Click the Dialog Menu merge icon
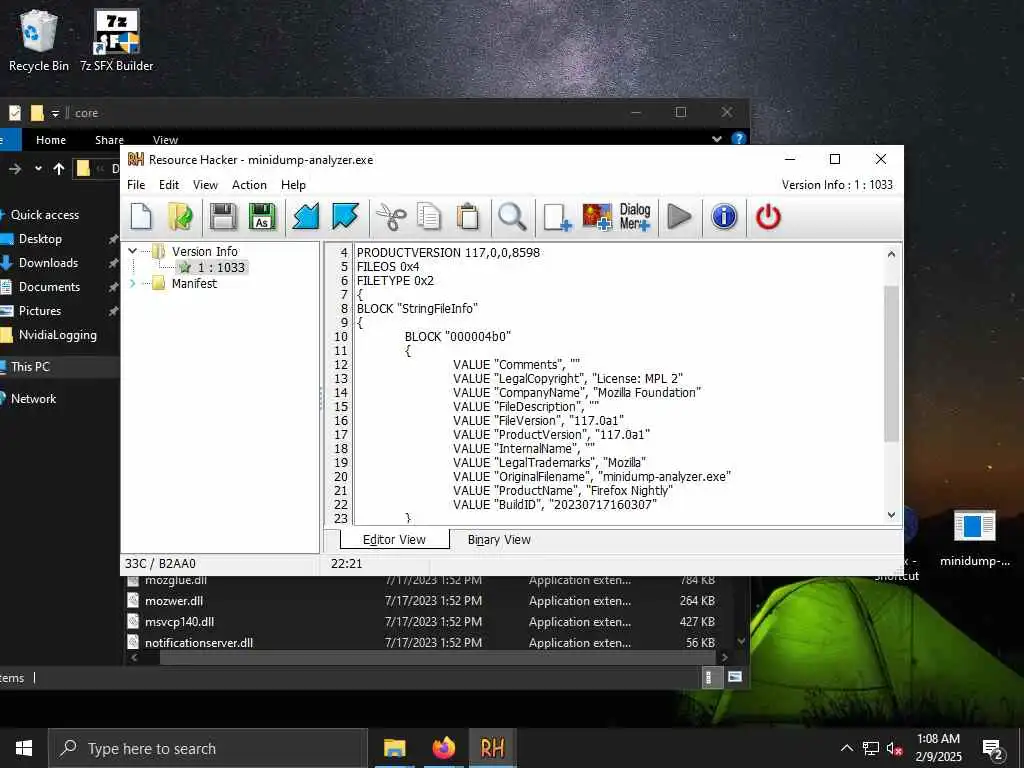This screenshot has height=768, width=1024. (635, 217)
